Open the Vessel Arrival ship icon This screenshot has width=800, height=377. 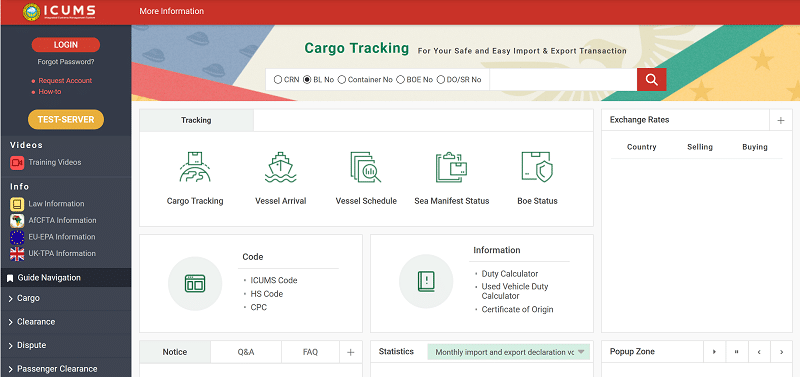[280, 167]
